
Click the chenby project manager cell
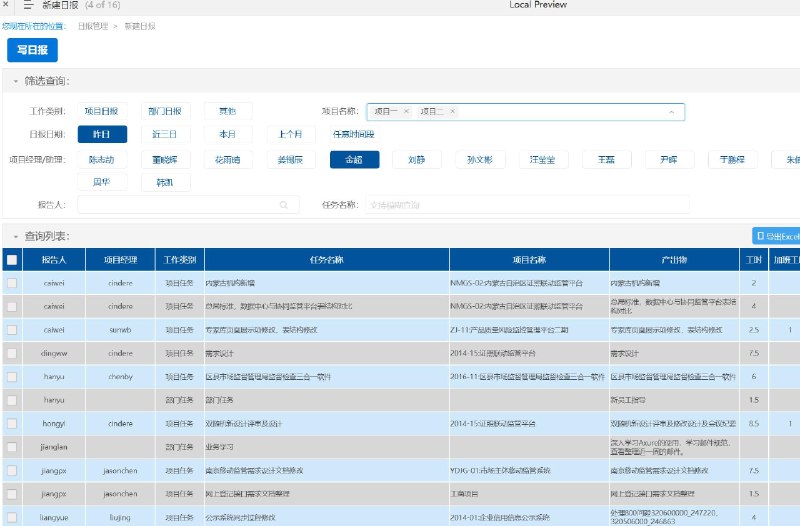pos(120,377)
